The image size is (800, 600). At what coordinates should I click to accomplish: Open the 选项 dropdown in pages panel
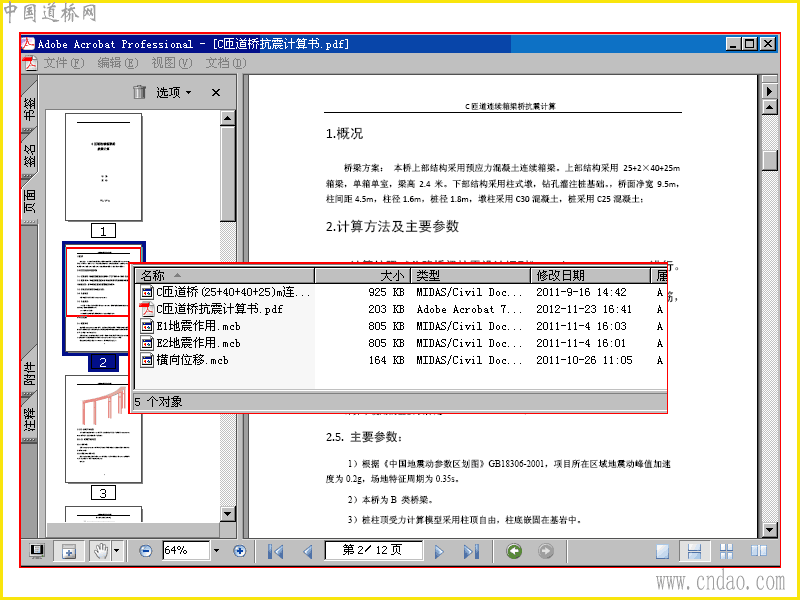coord(174,92)
